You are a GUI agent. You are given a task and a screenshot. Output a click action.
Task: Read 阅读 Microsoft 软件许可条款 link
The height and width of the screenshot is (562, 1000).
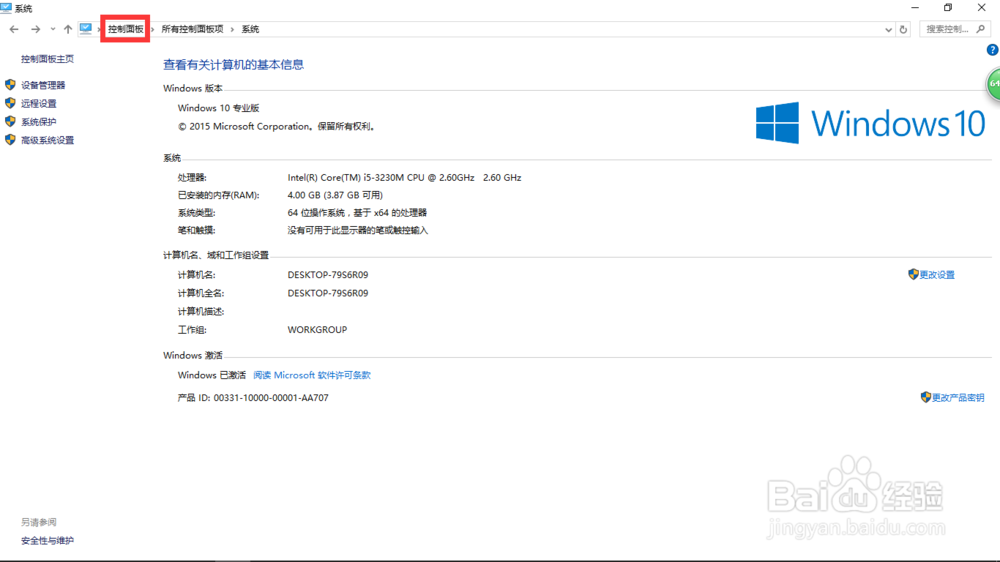click(312, 376)
